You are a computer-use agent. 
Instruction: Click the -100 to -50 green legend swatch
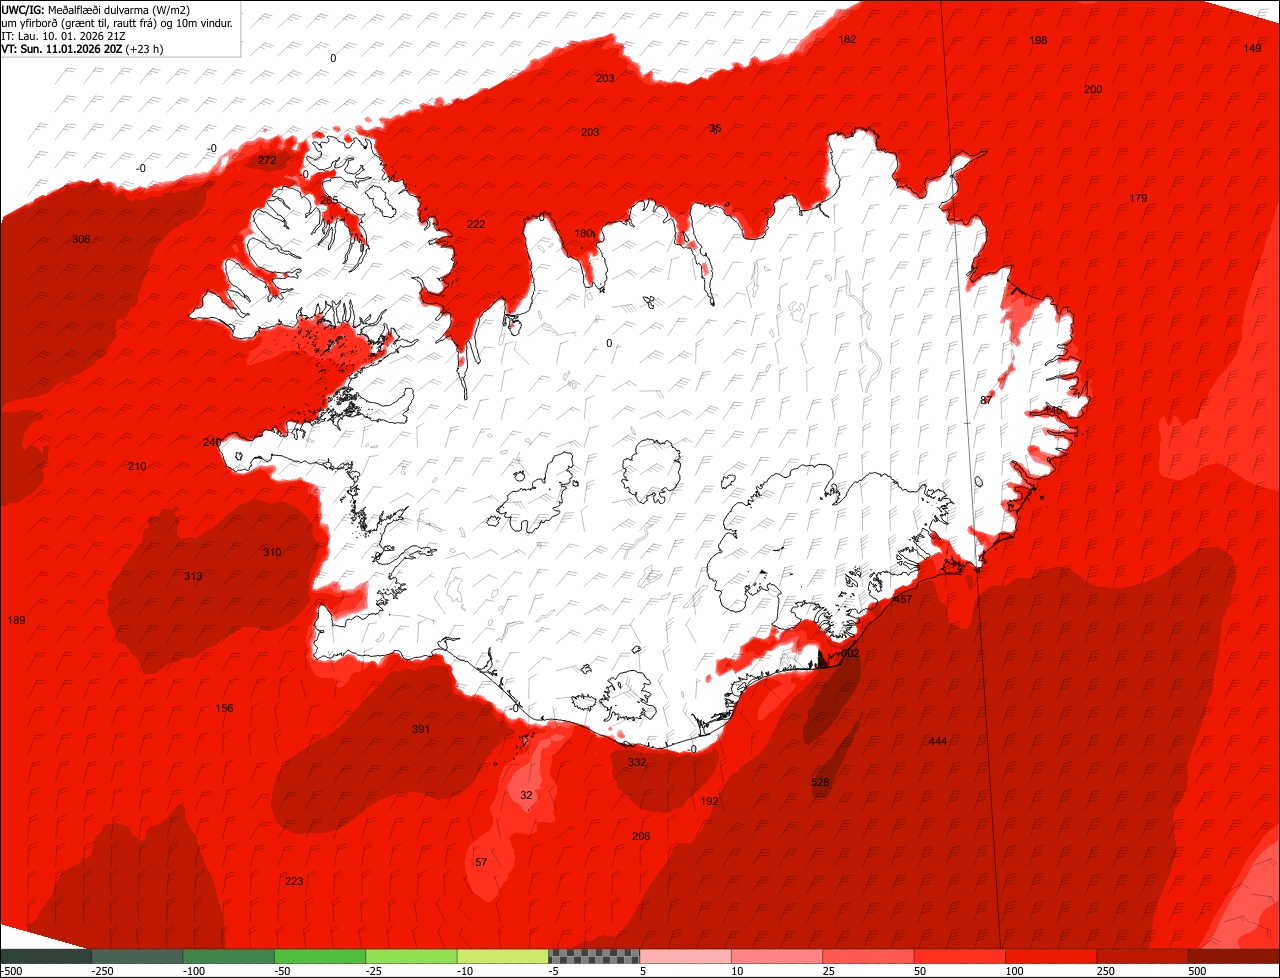[x=229, y=956]
